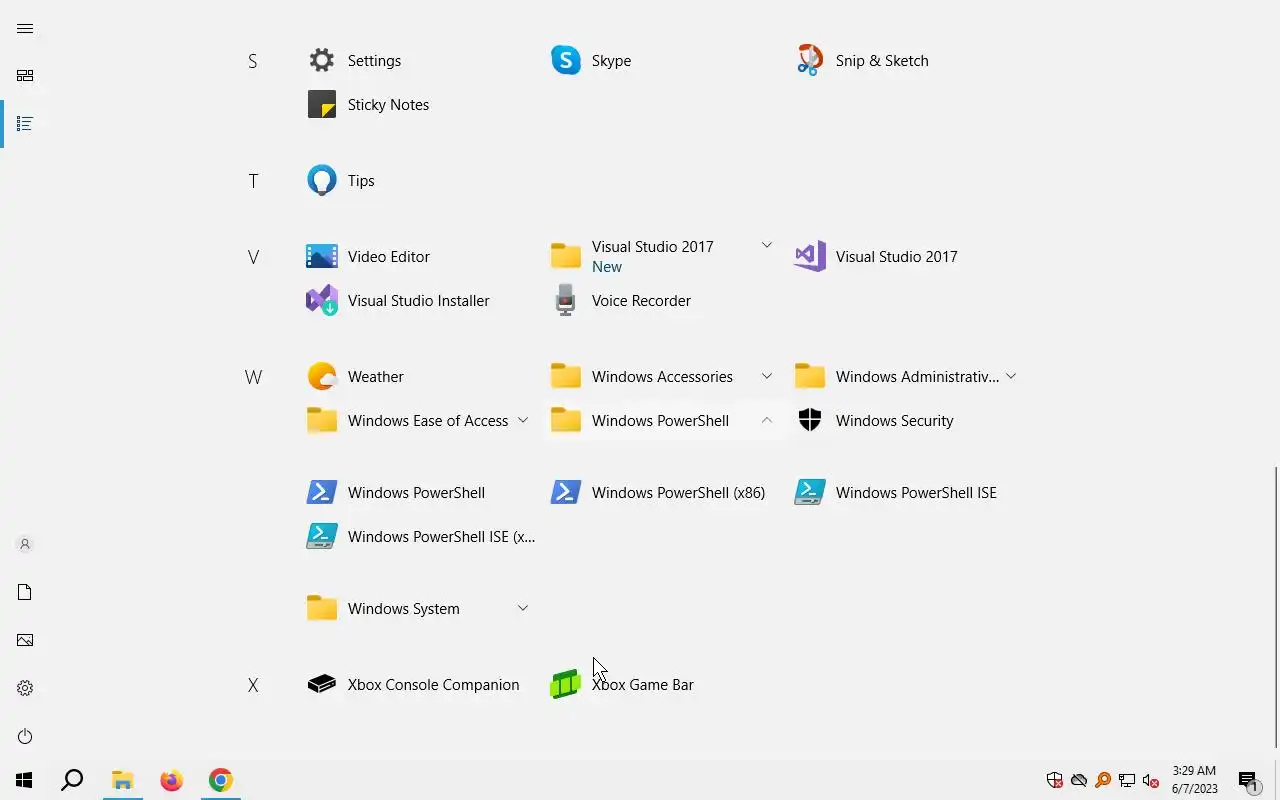Click the muted volume tray icon

pos(1151,780)
